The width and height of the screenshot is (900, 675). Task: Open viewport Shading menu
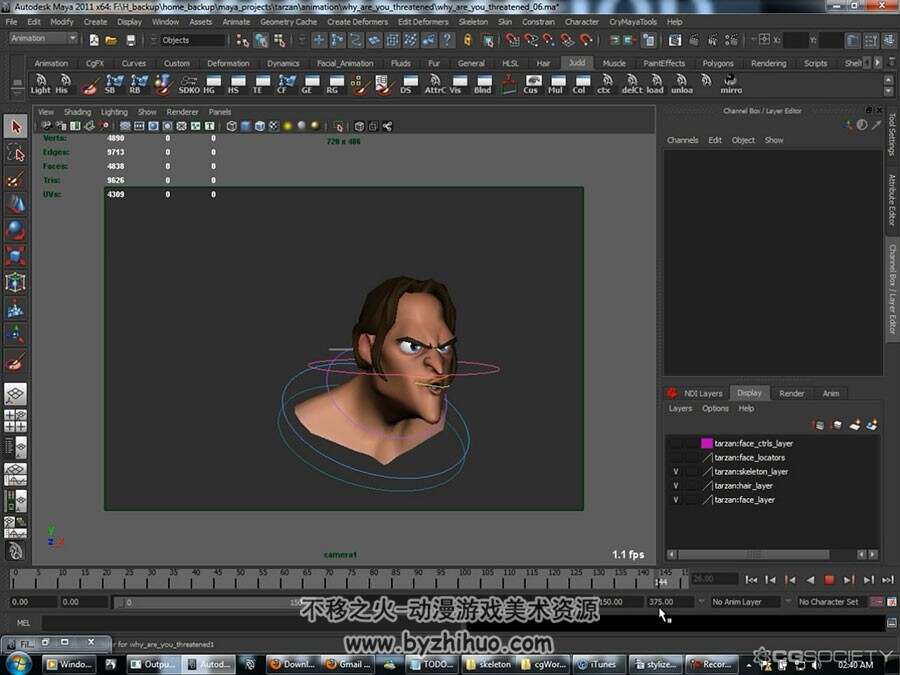click(x=77, y=112)
